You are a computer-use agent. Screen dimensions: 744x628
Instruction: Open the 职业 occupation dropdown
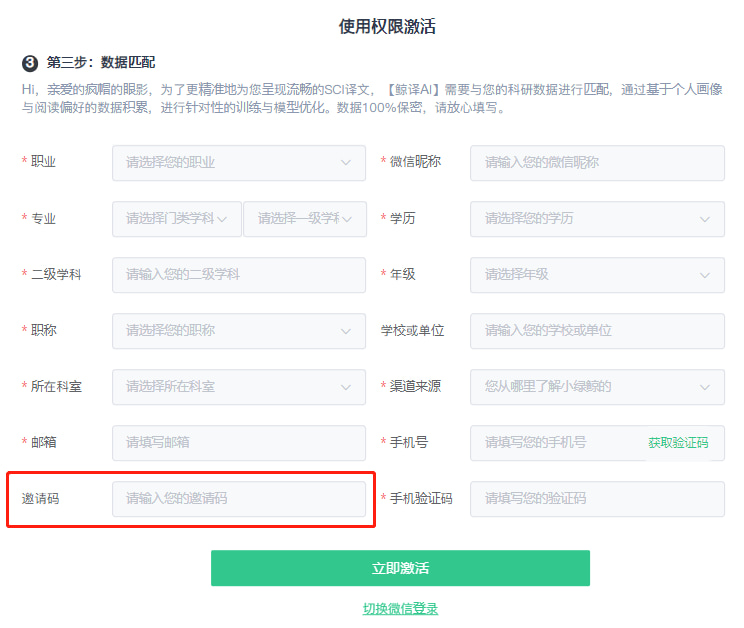pos(239,163)
